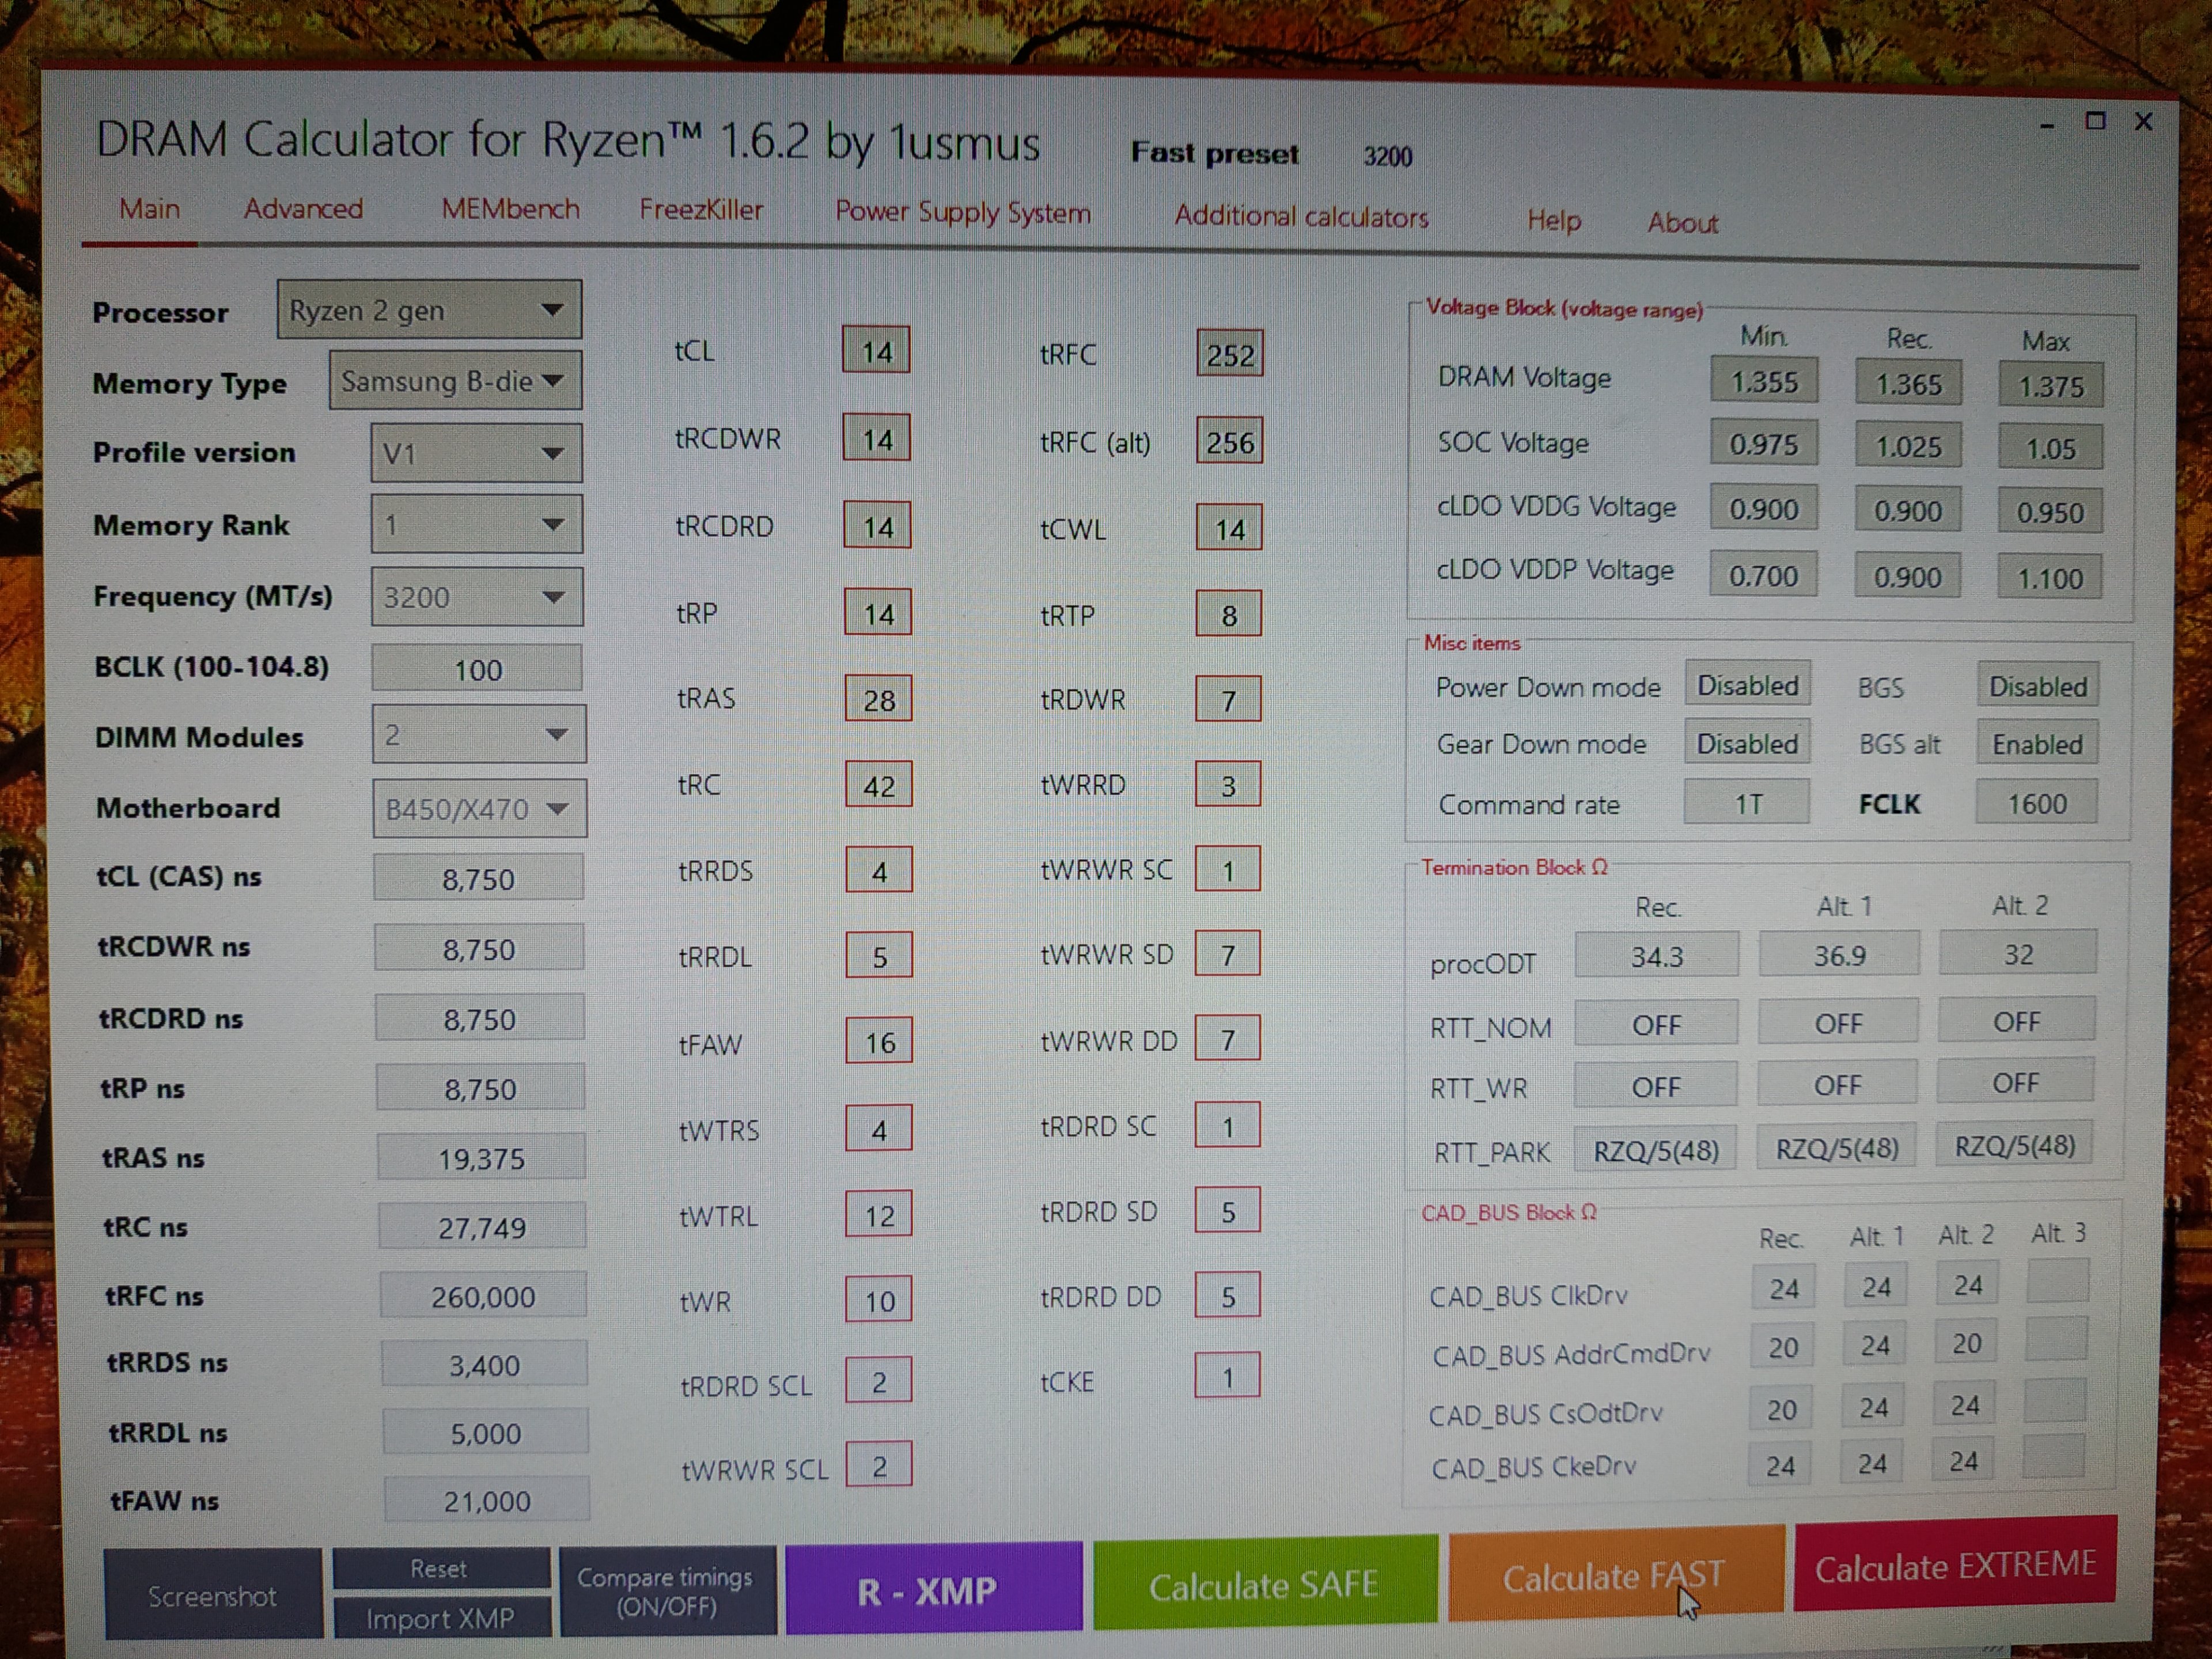Click the tRAS value 28
Viewport: 2212px width, 1659px height.
point(878,699)
